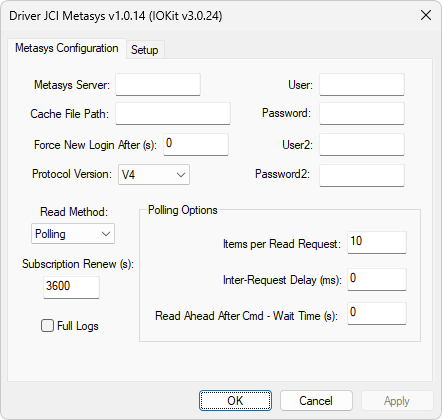Click the Subscription Renew (s) label
Viewport: 442px width, 420px height.
78,264
